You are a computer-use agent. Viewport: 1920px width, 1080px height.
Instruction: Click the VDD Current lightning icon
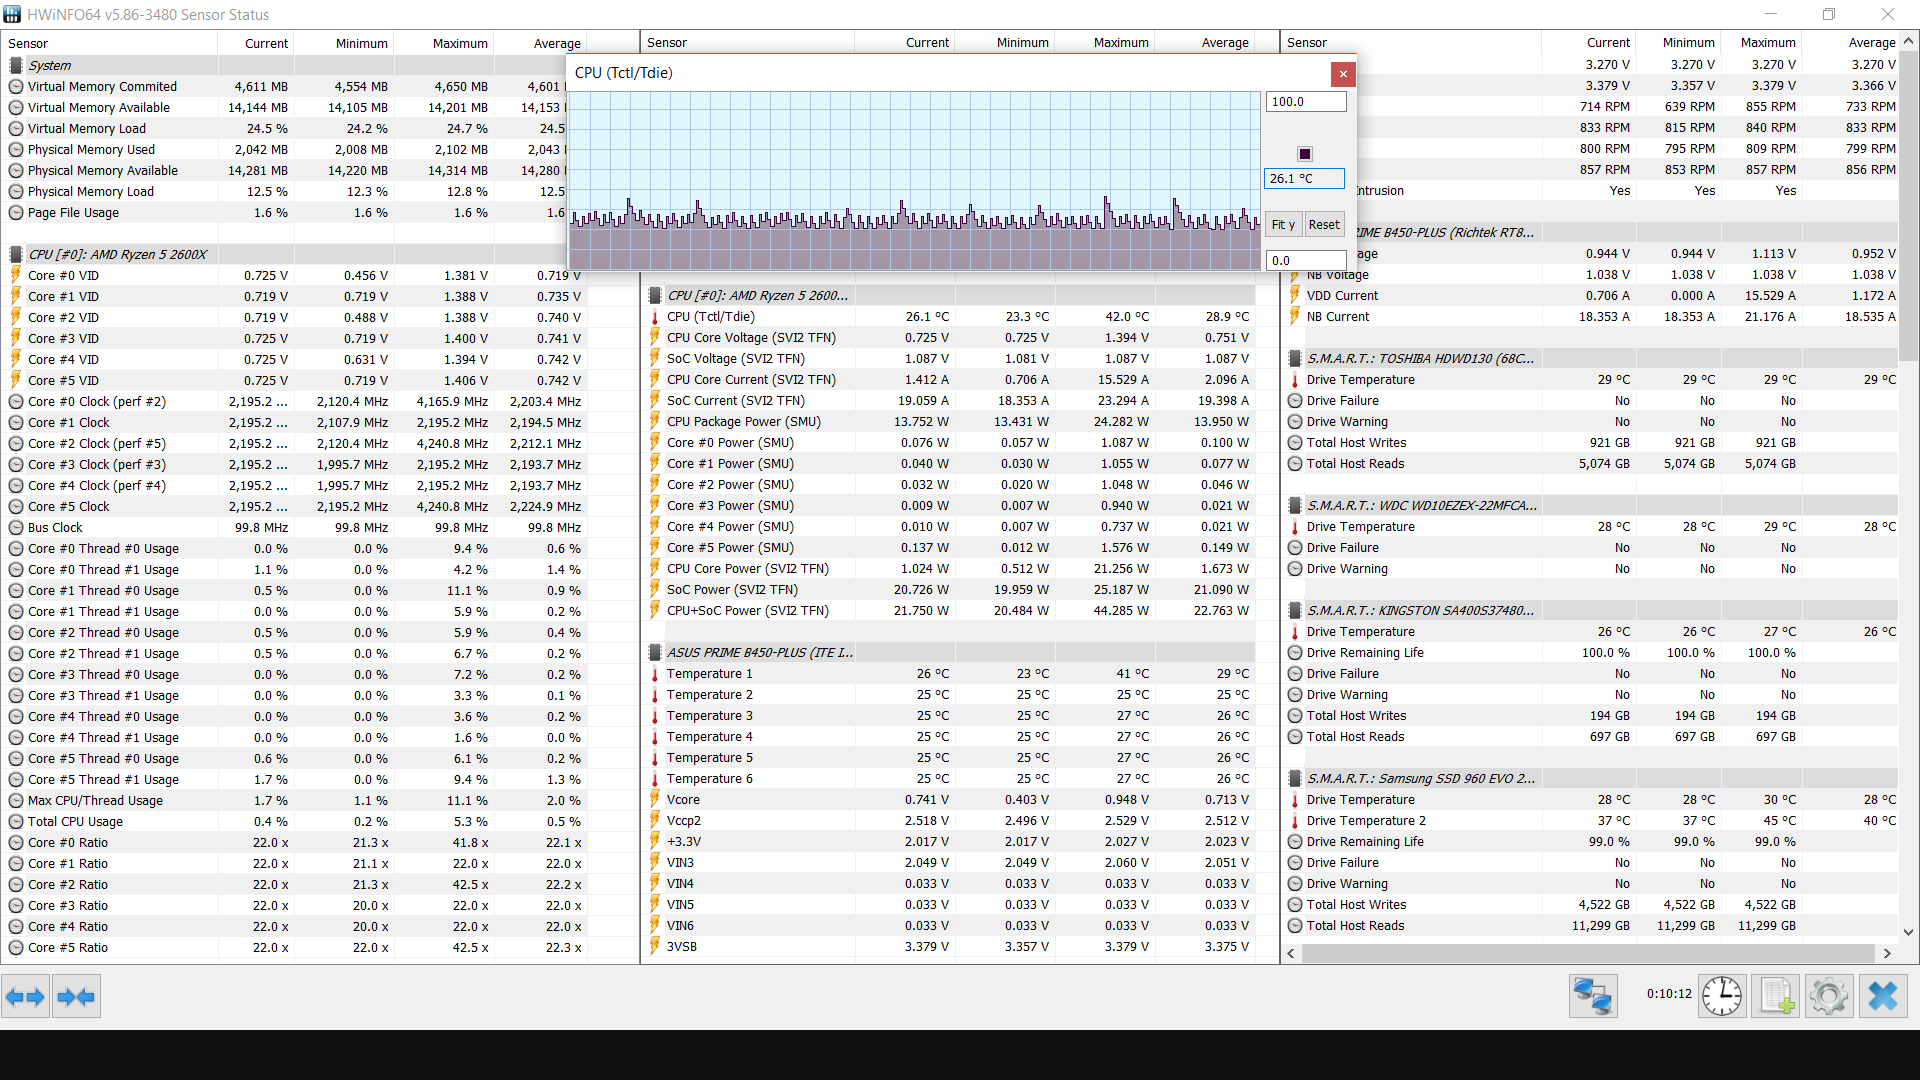[x=1295, y=296]
